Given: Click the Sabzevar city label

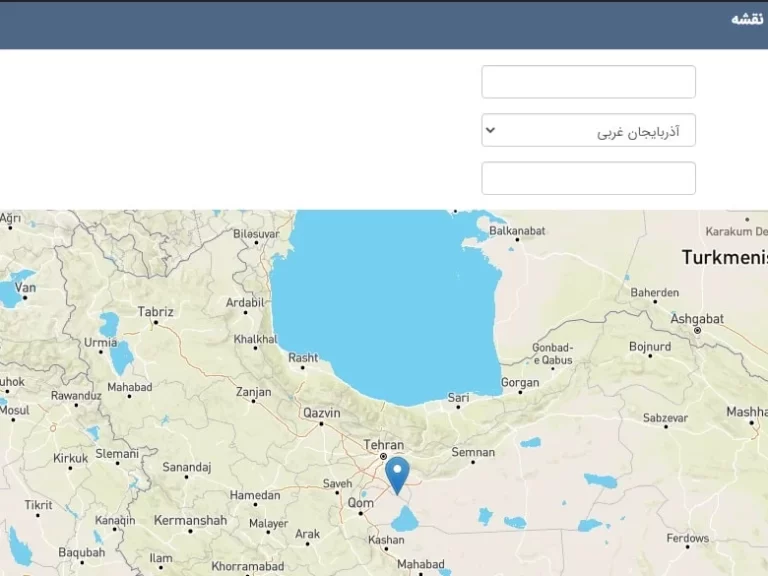Looking at the screenshot, I should click(665, 418).
